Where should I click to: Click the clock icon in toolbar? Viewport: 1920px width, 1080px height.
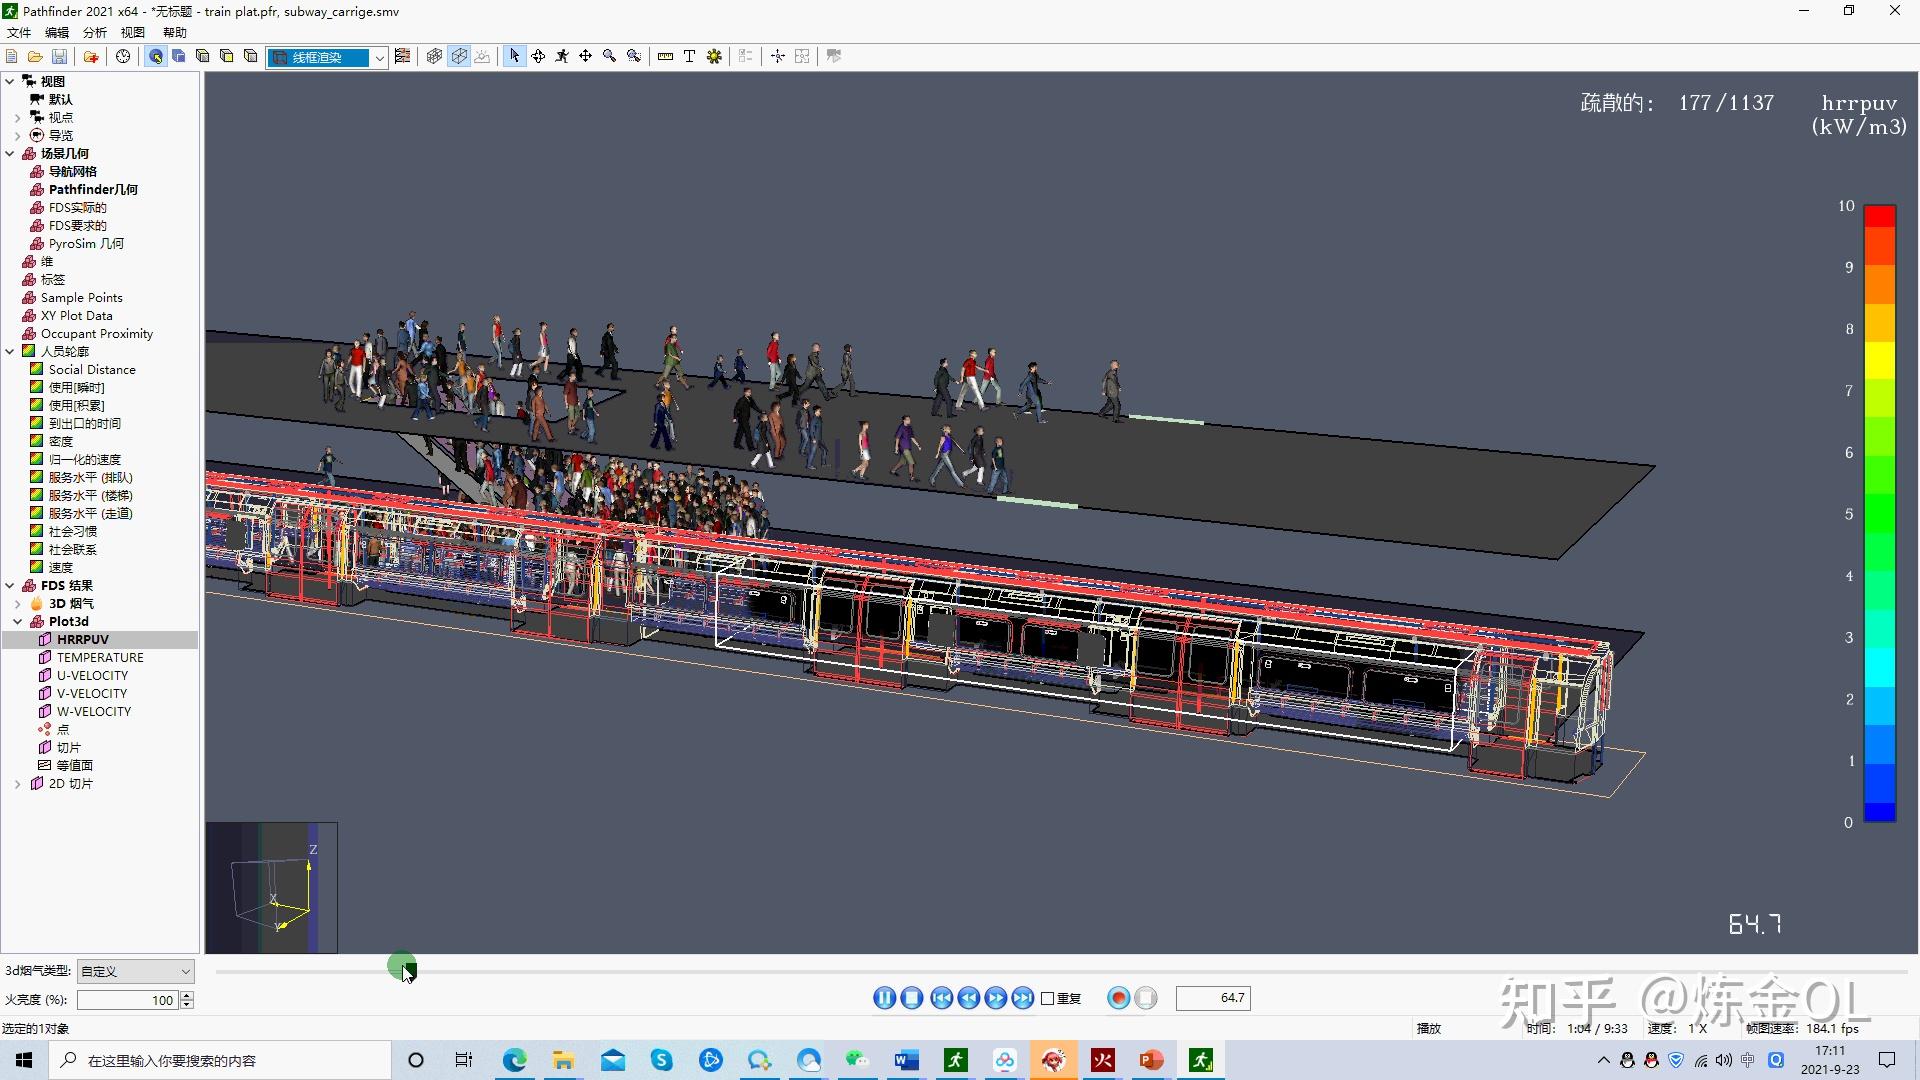coord(123,57)
